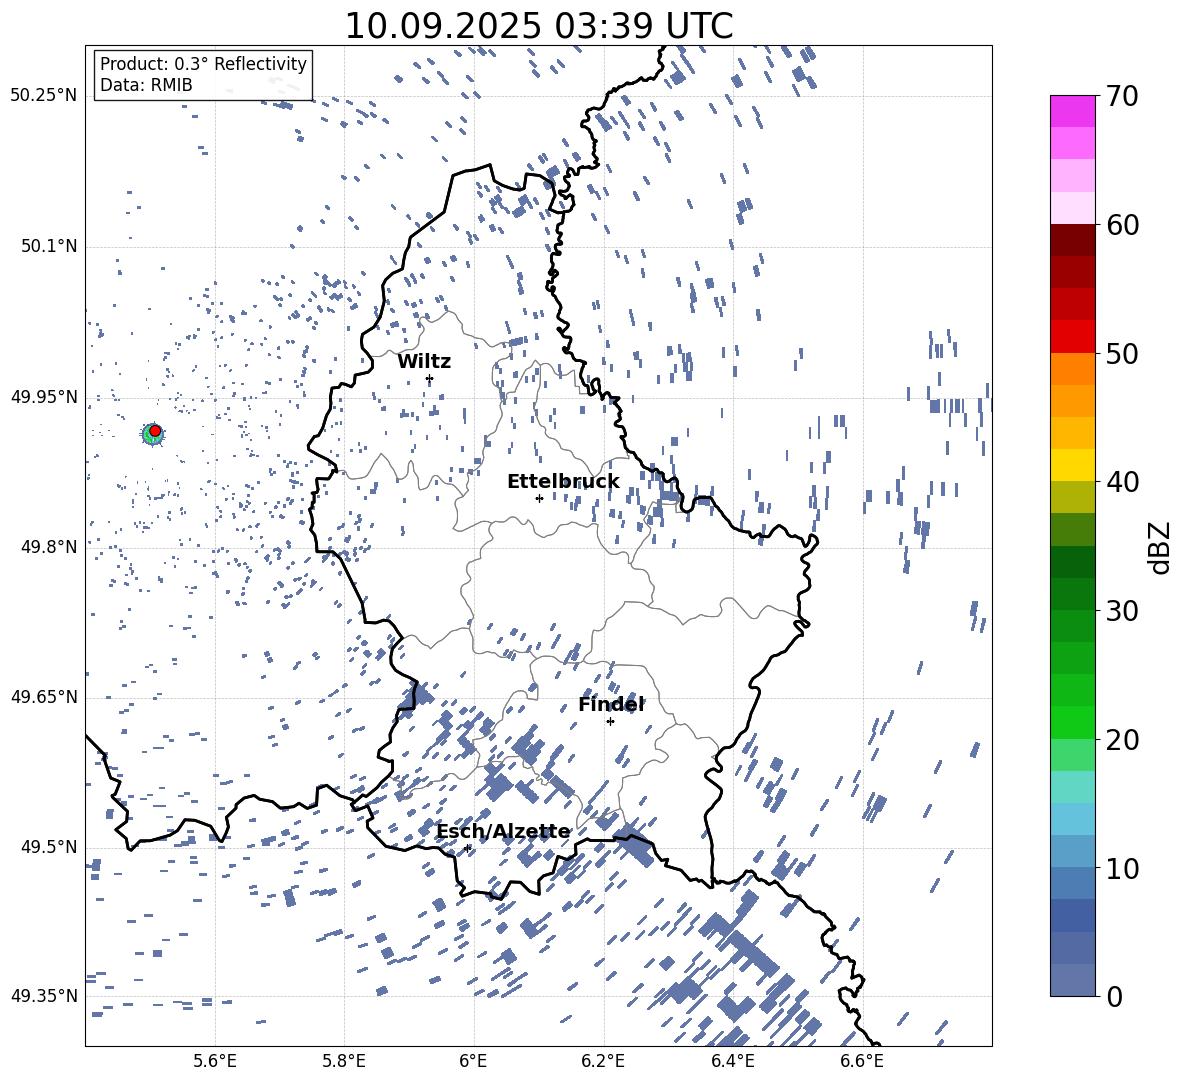The height and width of the screenshot is (1081, 1184).
Task: Click the orange colorbar segment just below 50
Action: pyautogui.click(x=1072, y=369)
